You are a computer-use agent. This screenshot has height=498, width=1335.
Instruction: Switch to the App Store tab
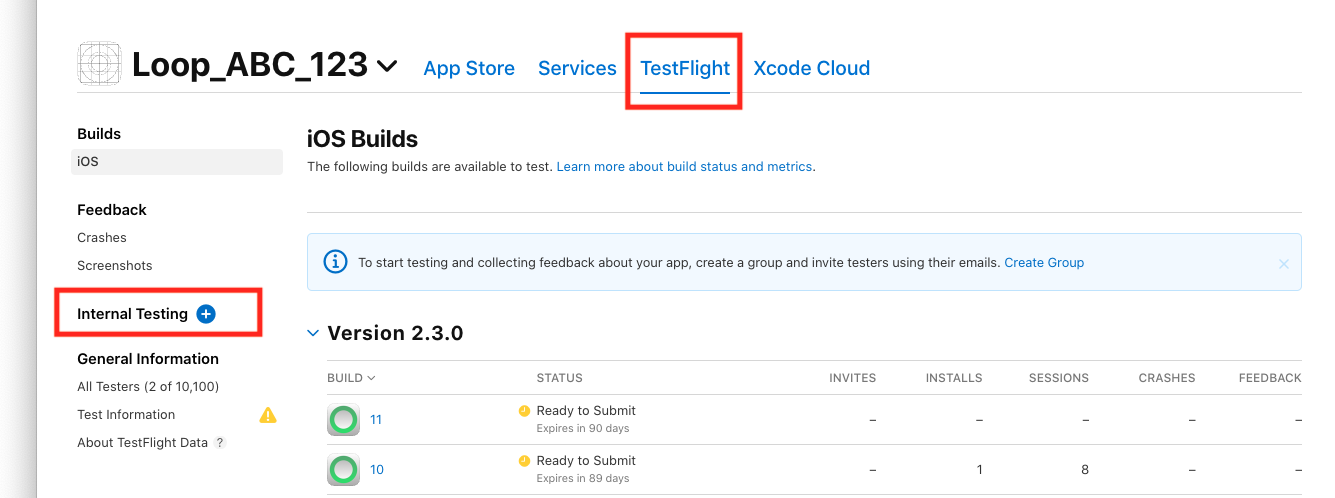[x=469, y=68]
